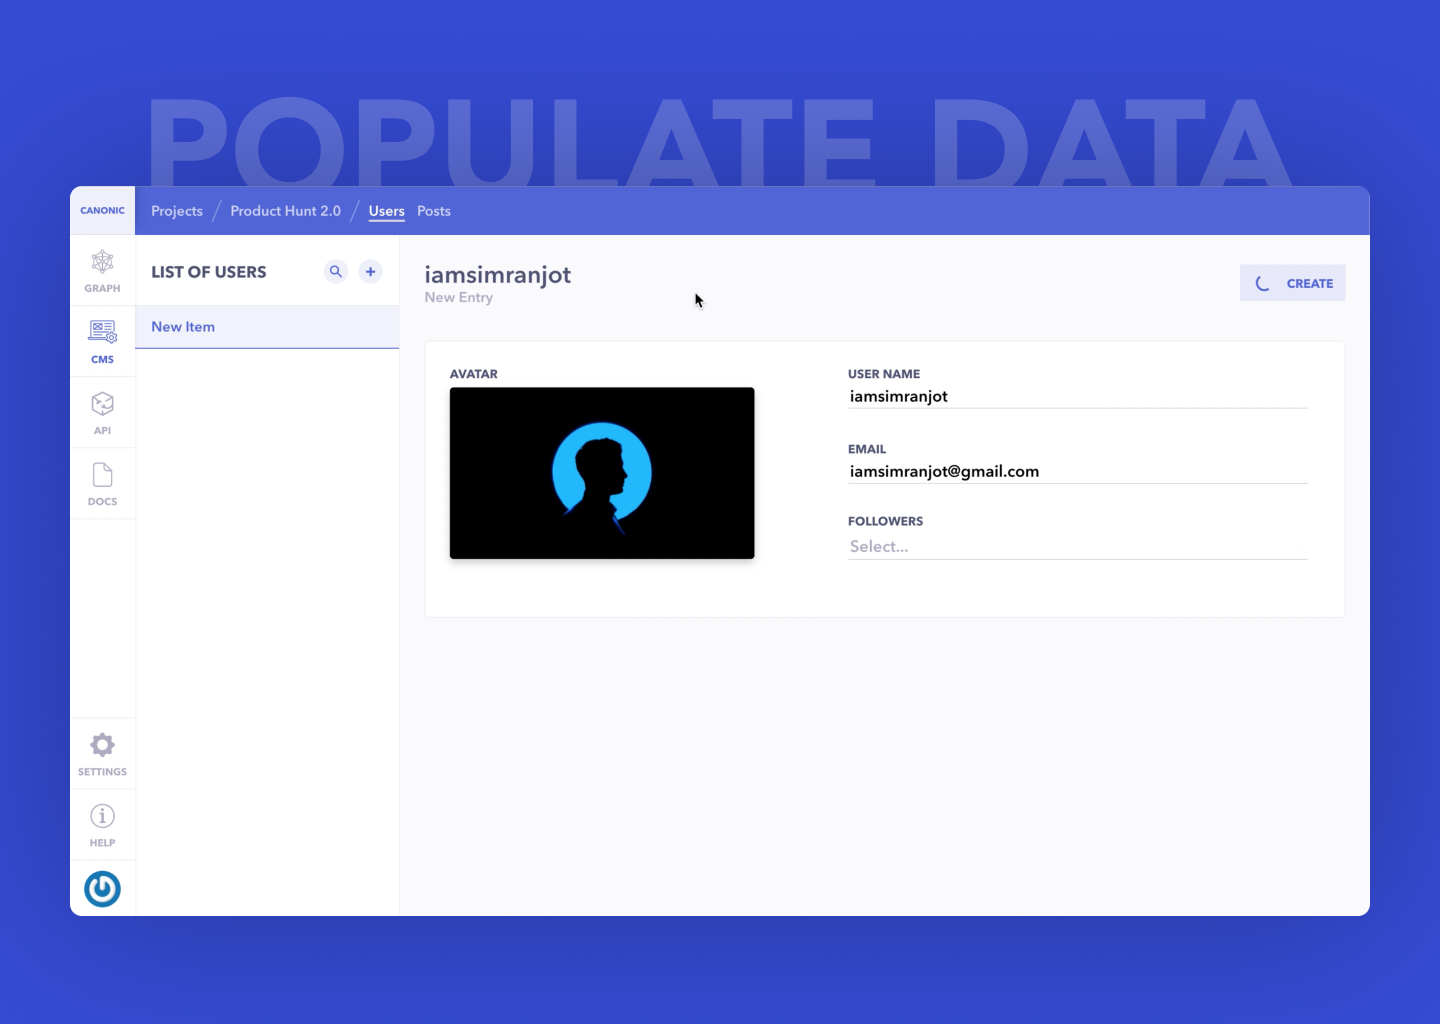Edit the Email field
The image size is (1440, 1024).
point(1077,471)
